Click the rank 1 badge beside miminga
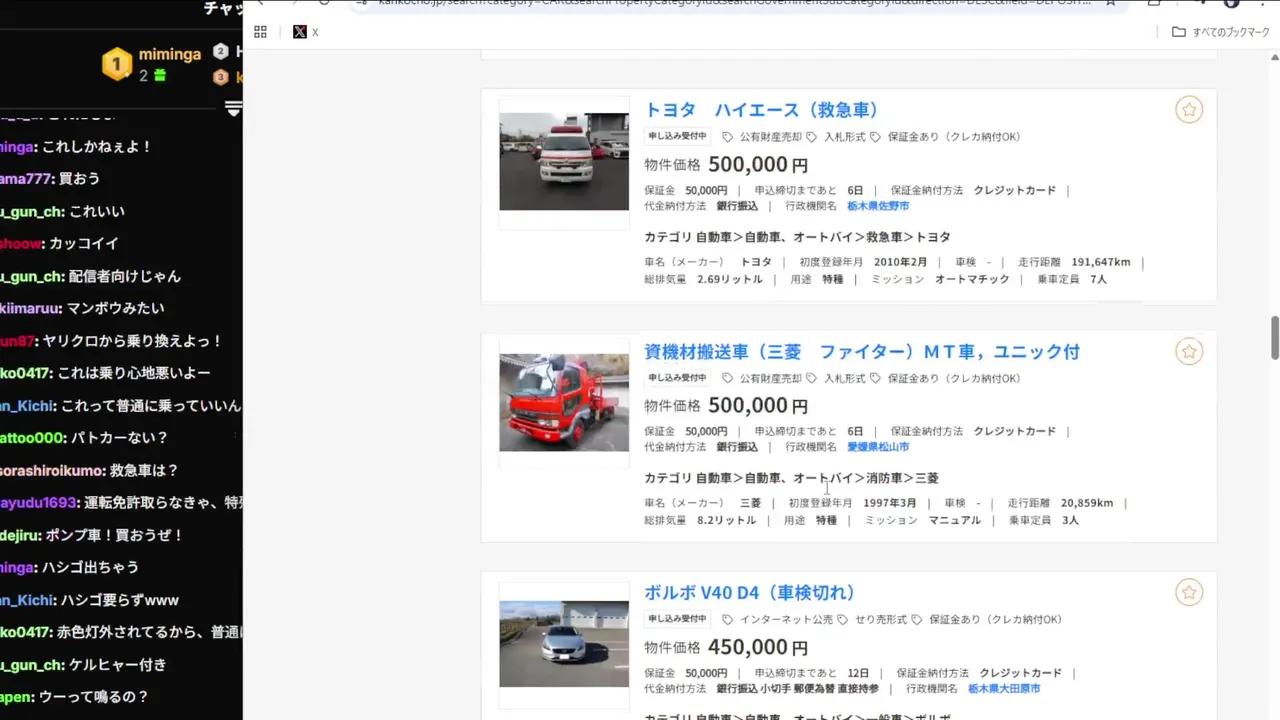The image size is (1280, 720). pos(117,65)
